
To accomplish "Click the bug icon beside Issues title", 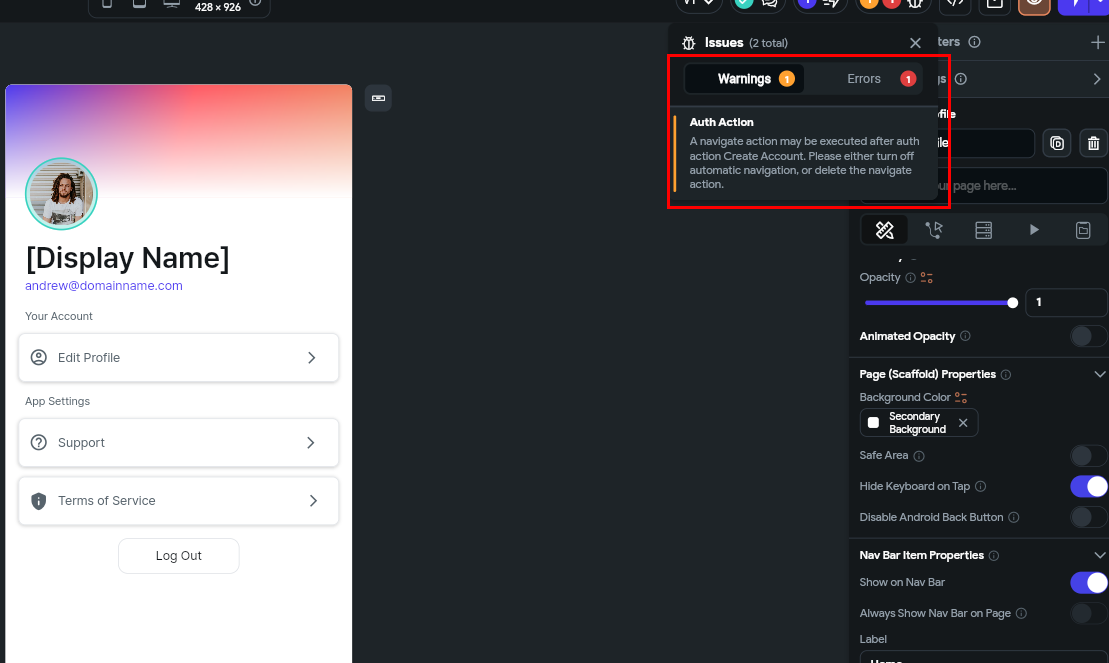I will (689, 43).
